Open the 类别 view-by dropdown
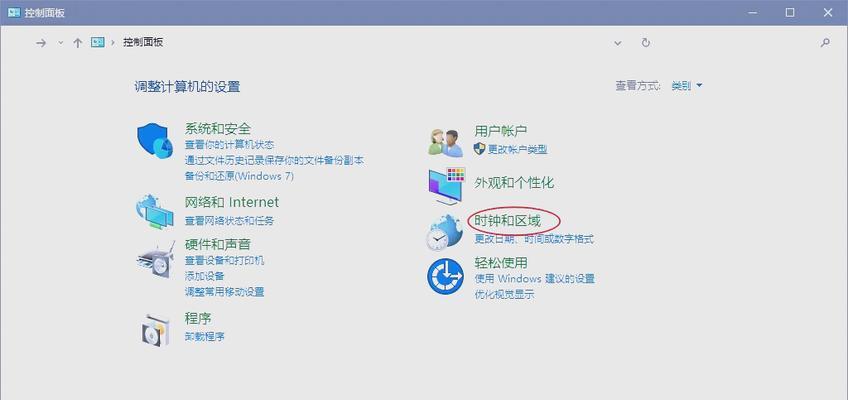Image resolution: width=848 pixels, height=400 pixels. 686,86
